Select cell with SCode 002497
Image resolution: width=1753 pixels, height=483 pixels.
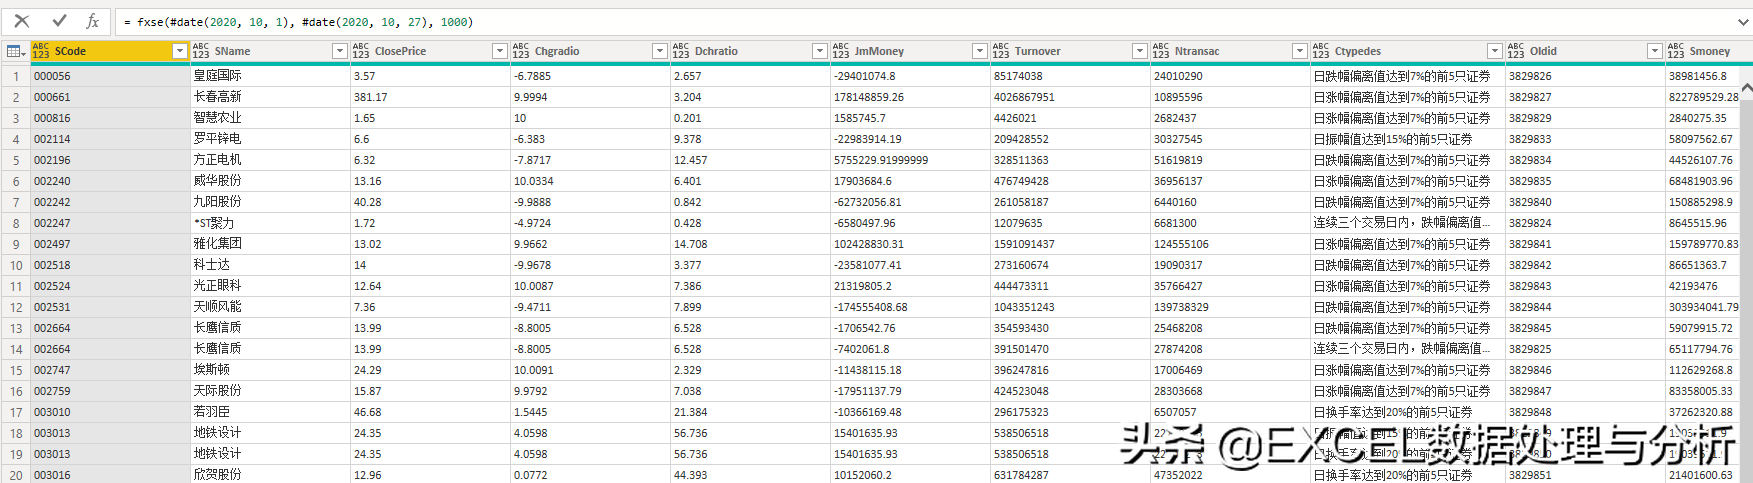[x=110, y=244]
